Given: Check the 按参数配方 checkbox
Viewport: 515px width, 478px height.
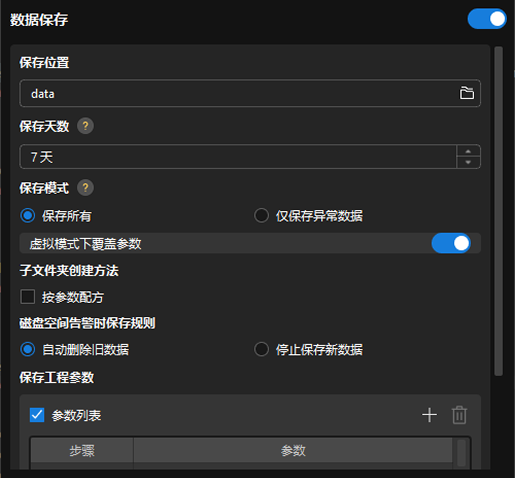Looking at the screenshot, I should pos(28,297).
